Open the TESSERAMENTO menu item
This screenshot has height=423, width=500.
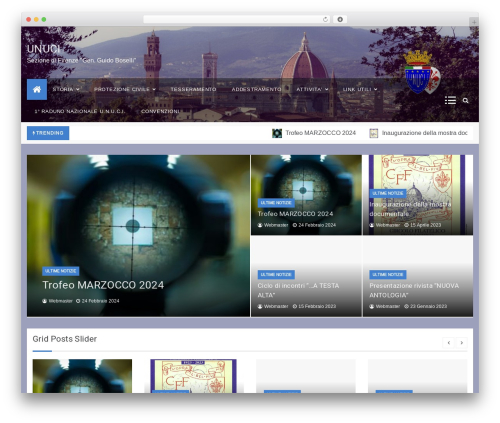[x=193, y=89]
